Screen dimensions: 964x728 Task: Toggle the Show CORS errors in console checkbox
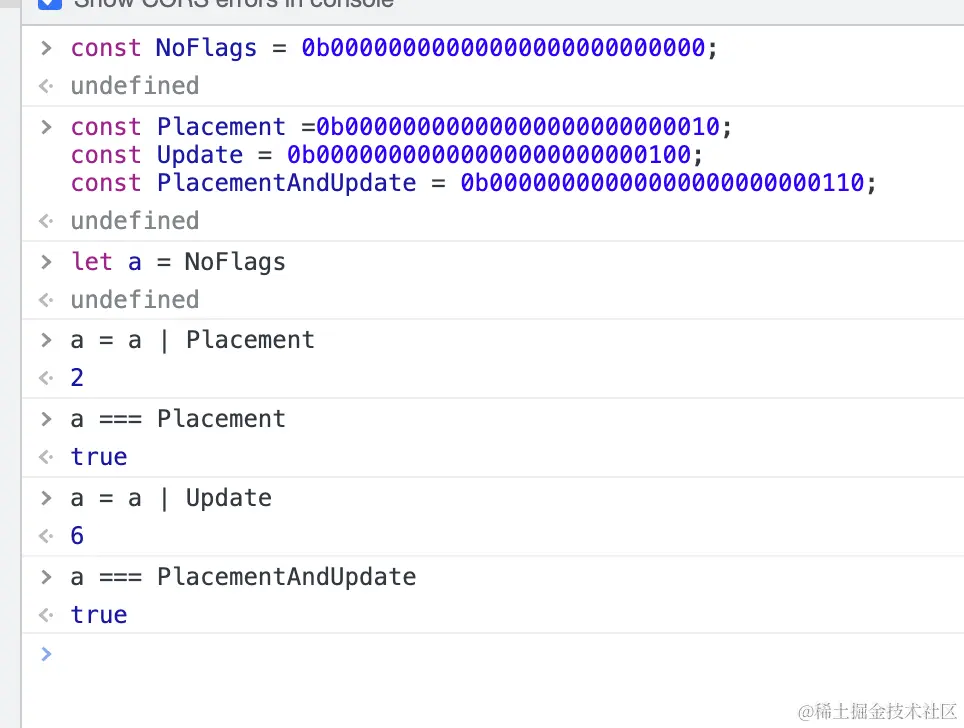(x=50, y=3)
